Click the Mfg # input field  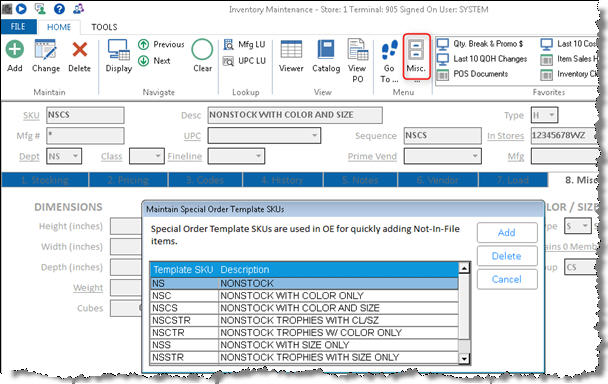85,136
